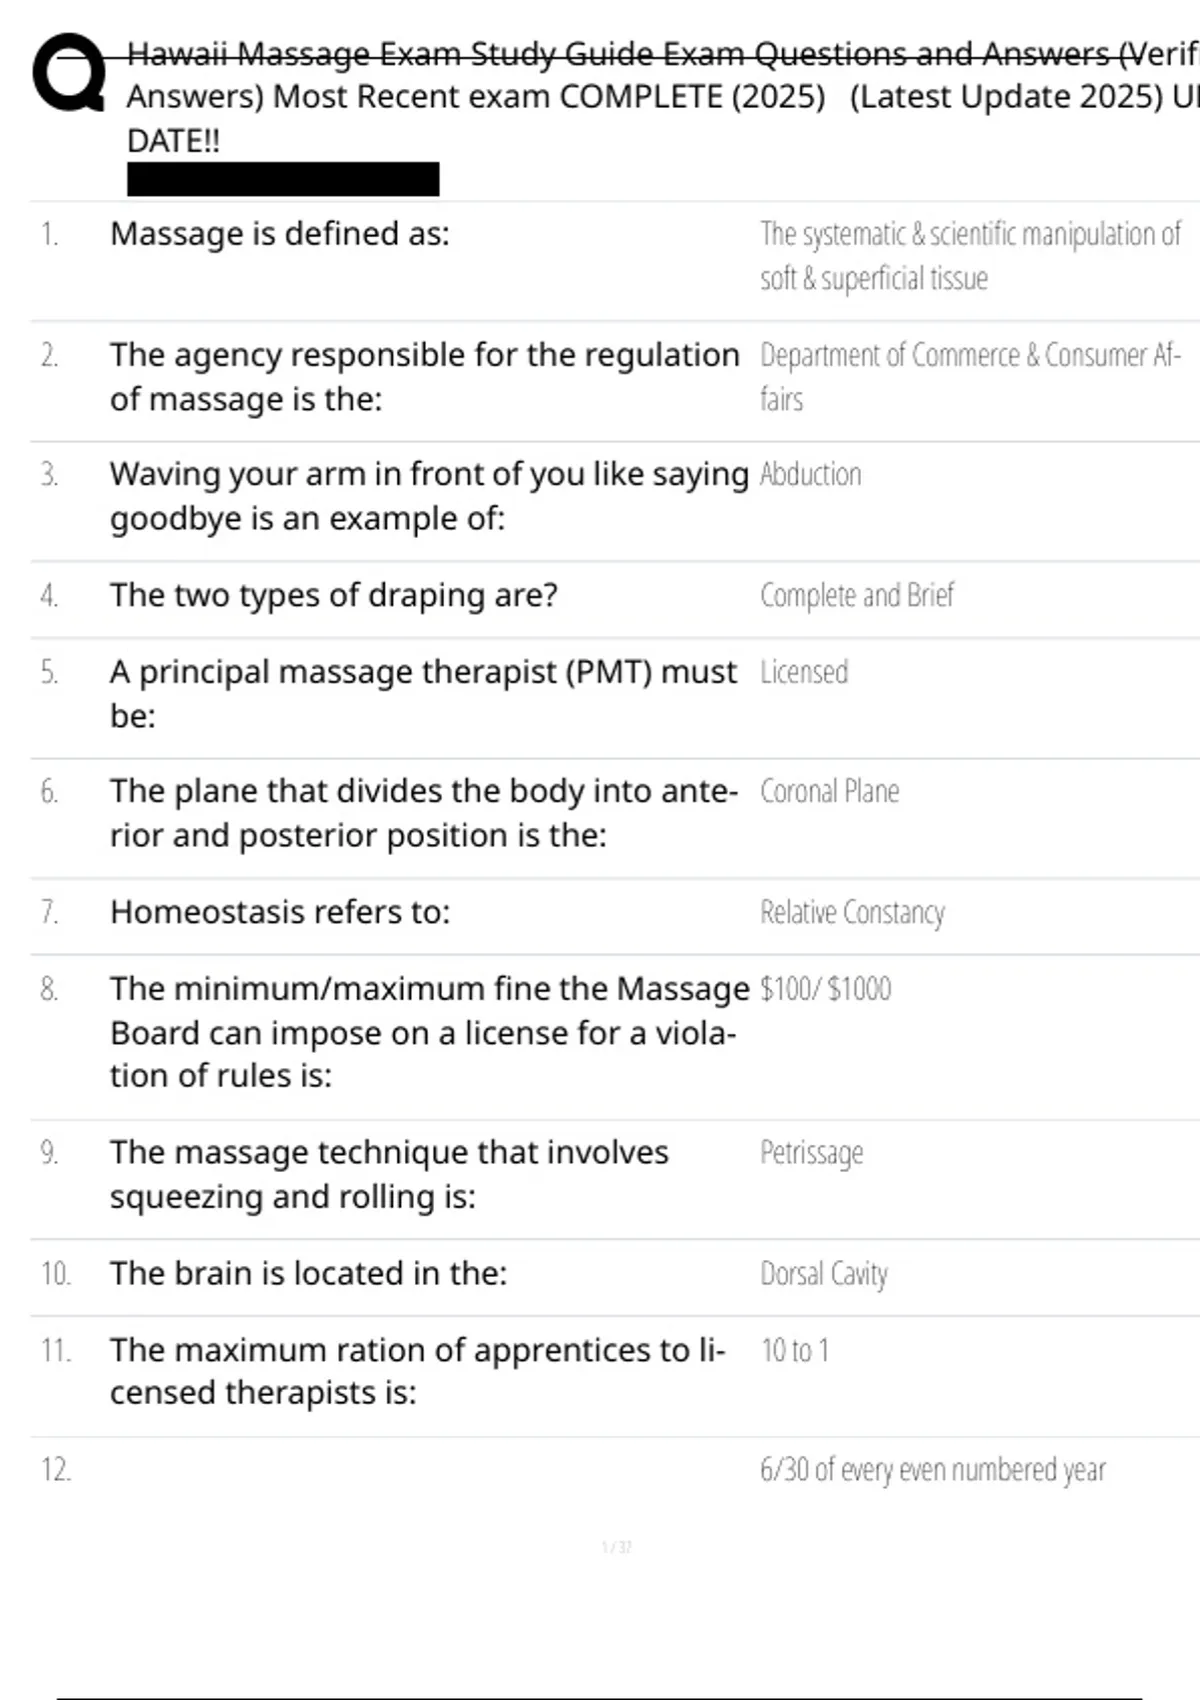Viewport: 1200px width, 1700px height.
Task: Click the 'Dorsal Cavity' answer
Action: pyautogui.click(x=824, y=1274)
